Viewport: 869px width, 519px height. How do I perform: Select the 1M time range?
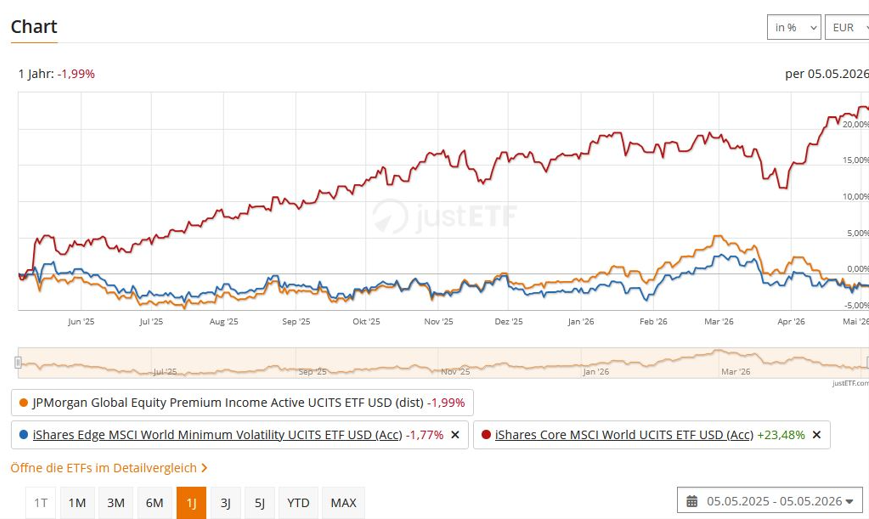[x=77, y=503]
